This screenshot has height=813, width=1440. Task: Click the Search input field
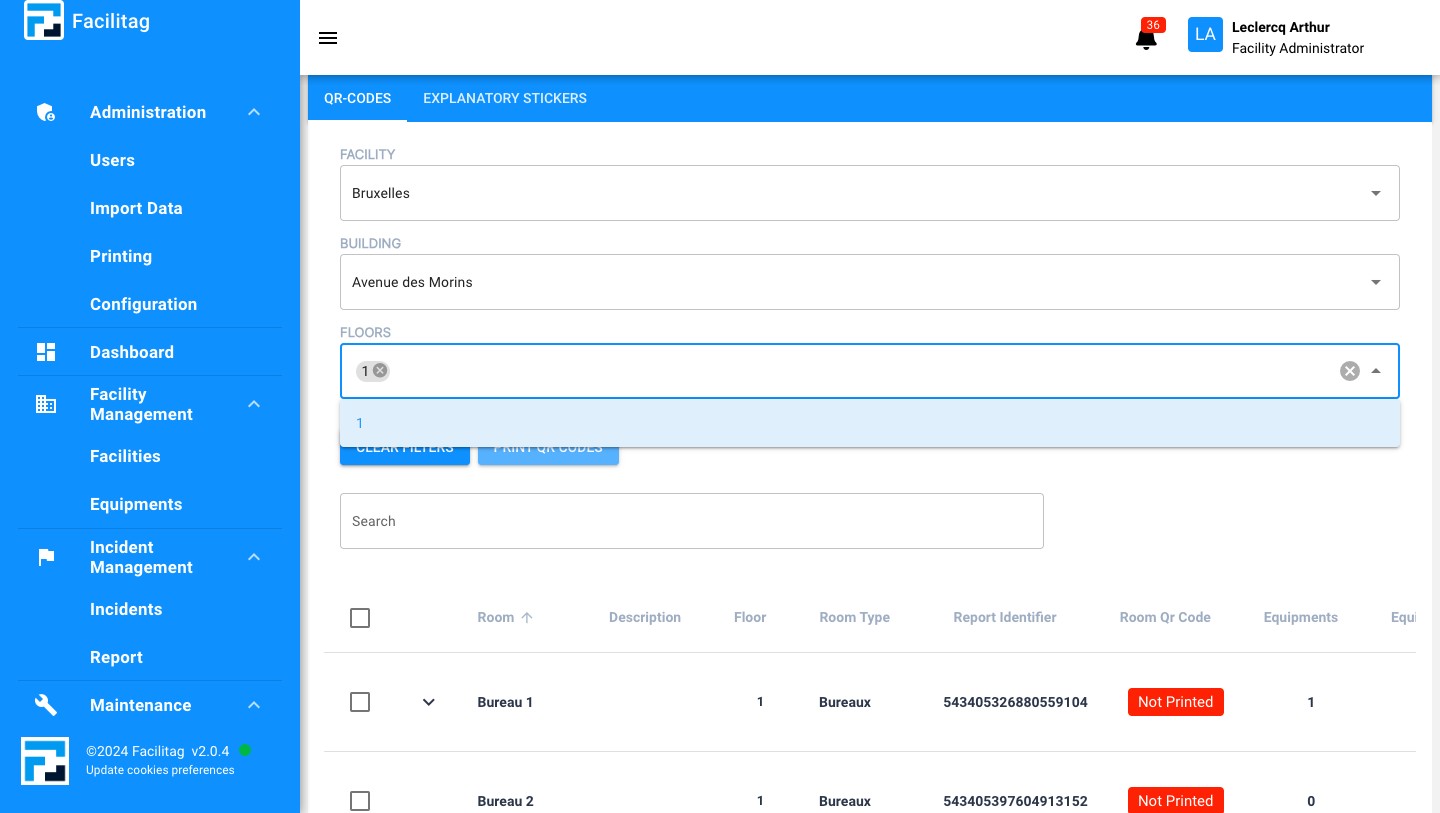pyautogui.click(x=691, y=521)
